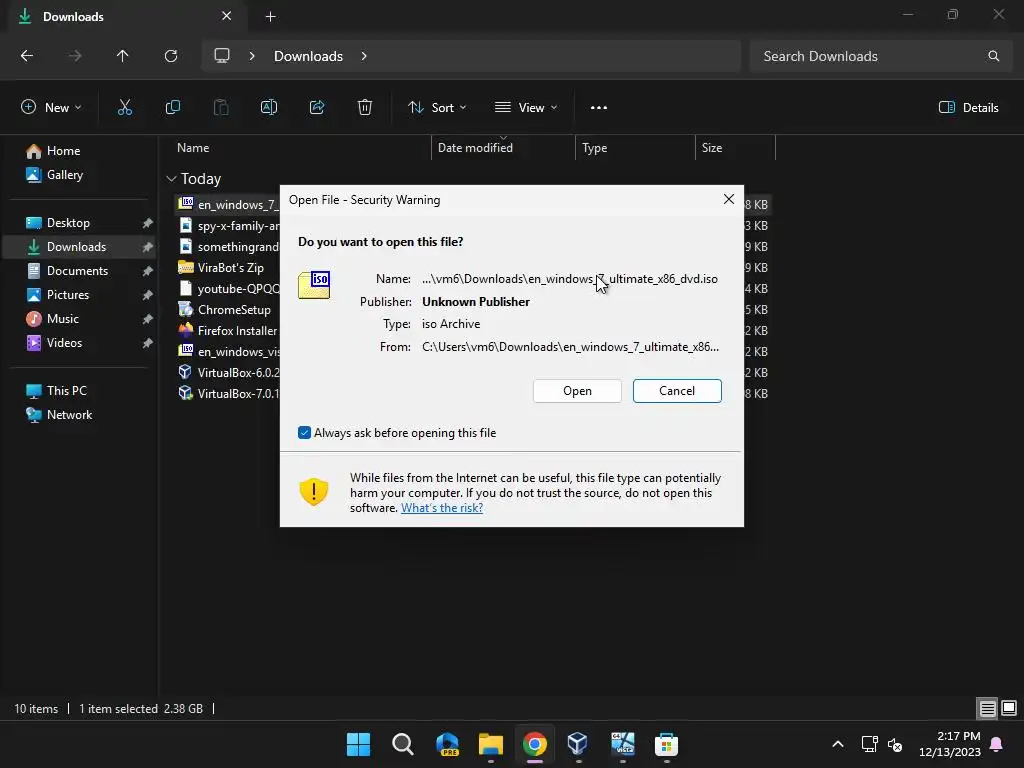Open the See more ellipsis menu
Viewport: 1024px width, 768px height.
pos(599,108)
